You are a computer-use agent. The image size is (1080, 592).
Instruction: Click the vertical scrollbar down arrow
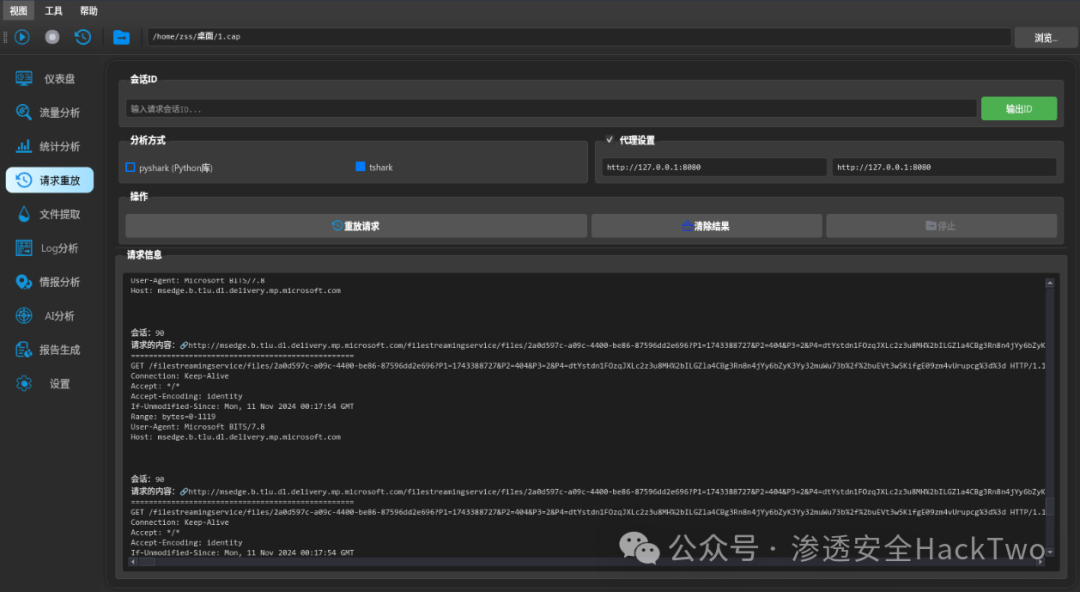(1050, 552)
